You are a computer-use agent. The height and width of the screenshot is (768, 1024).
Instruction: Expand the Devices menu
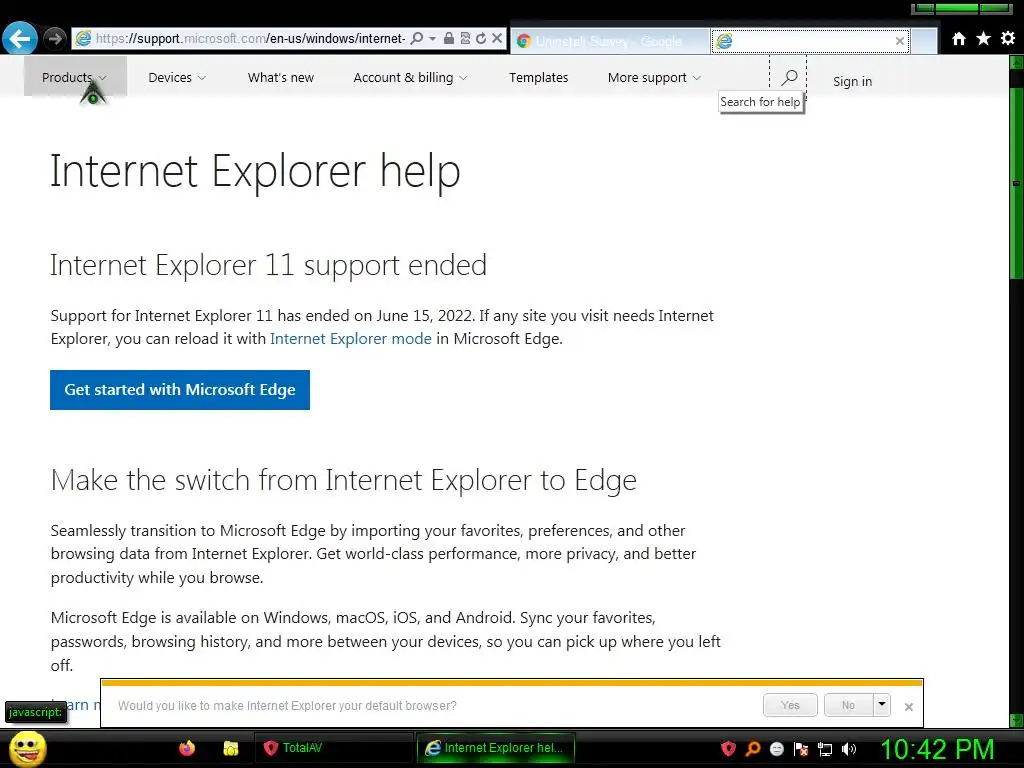point(177,77)
